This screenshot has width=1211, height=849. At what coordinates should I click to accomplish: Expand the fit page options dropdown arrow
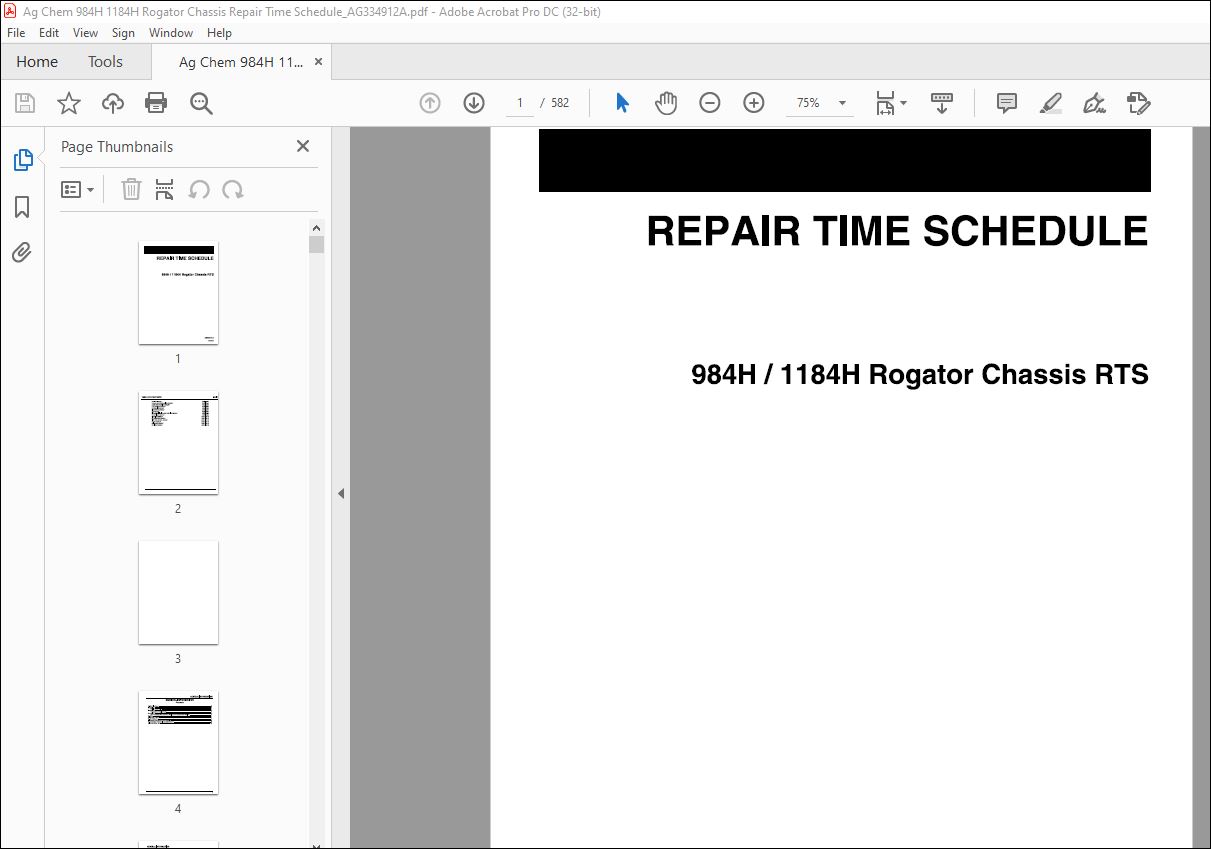pyautogui.click(x=904, y=103)
